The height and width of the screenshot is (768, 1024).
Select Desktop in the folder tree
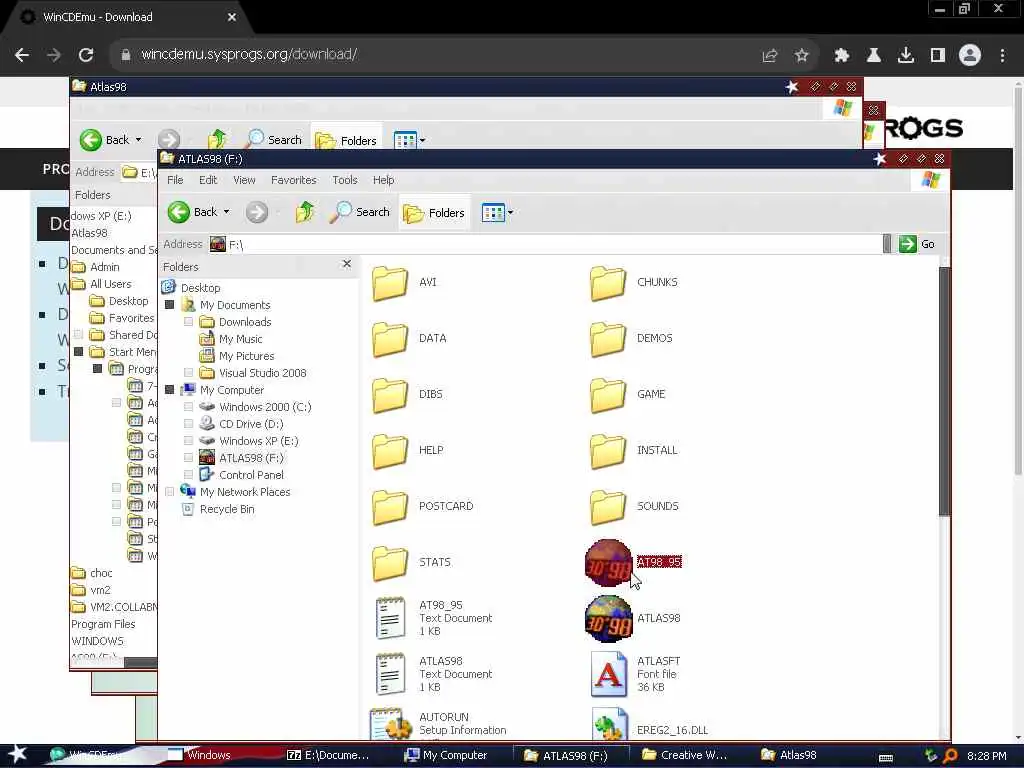pyautogui.click(x=200, y=288)
